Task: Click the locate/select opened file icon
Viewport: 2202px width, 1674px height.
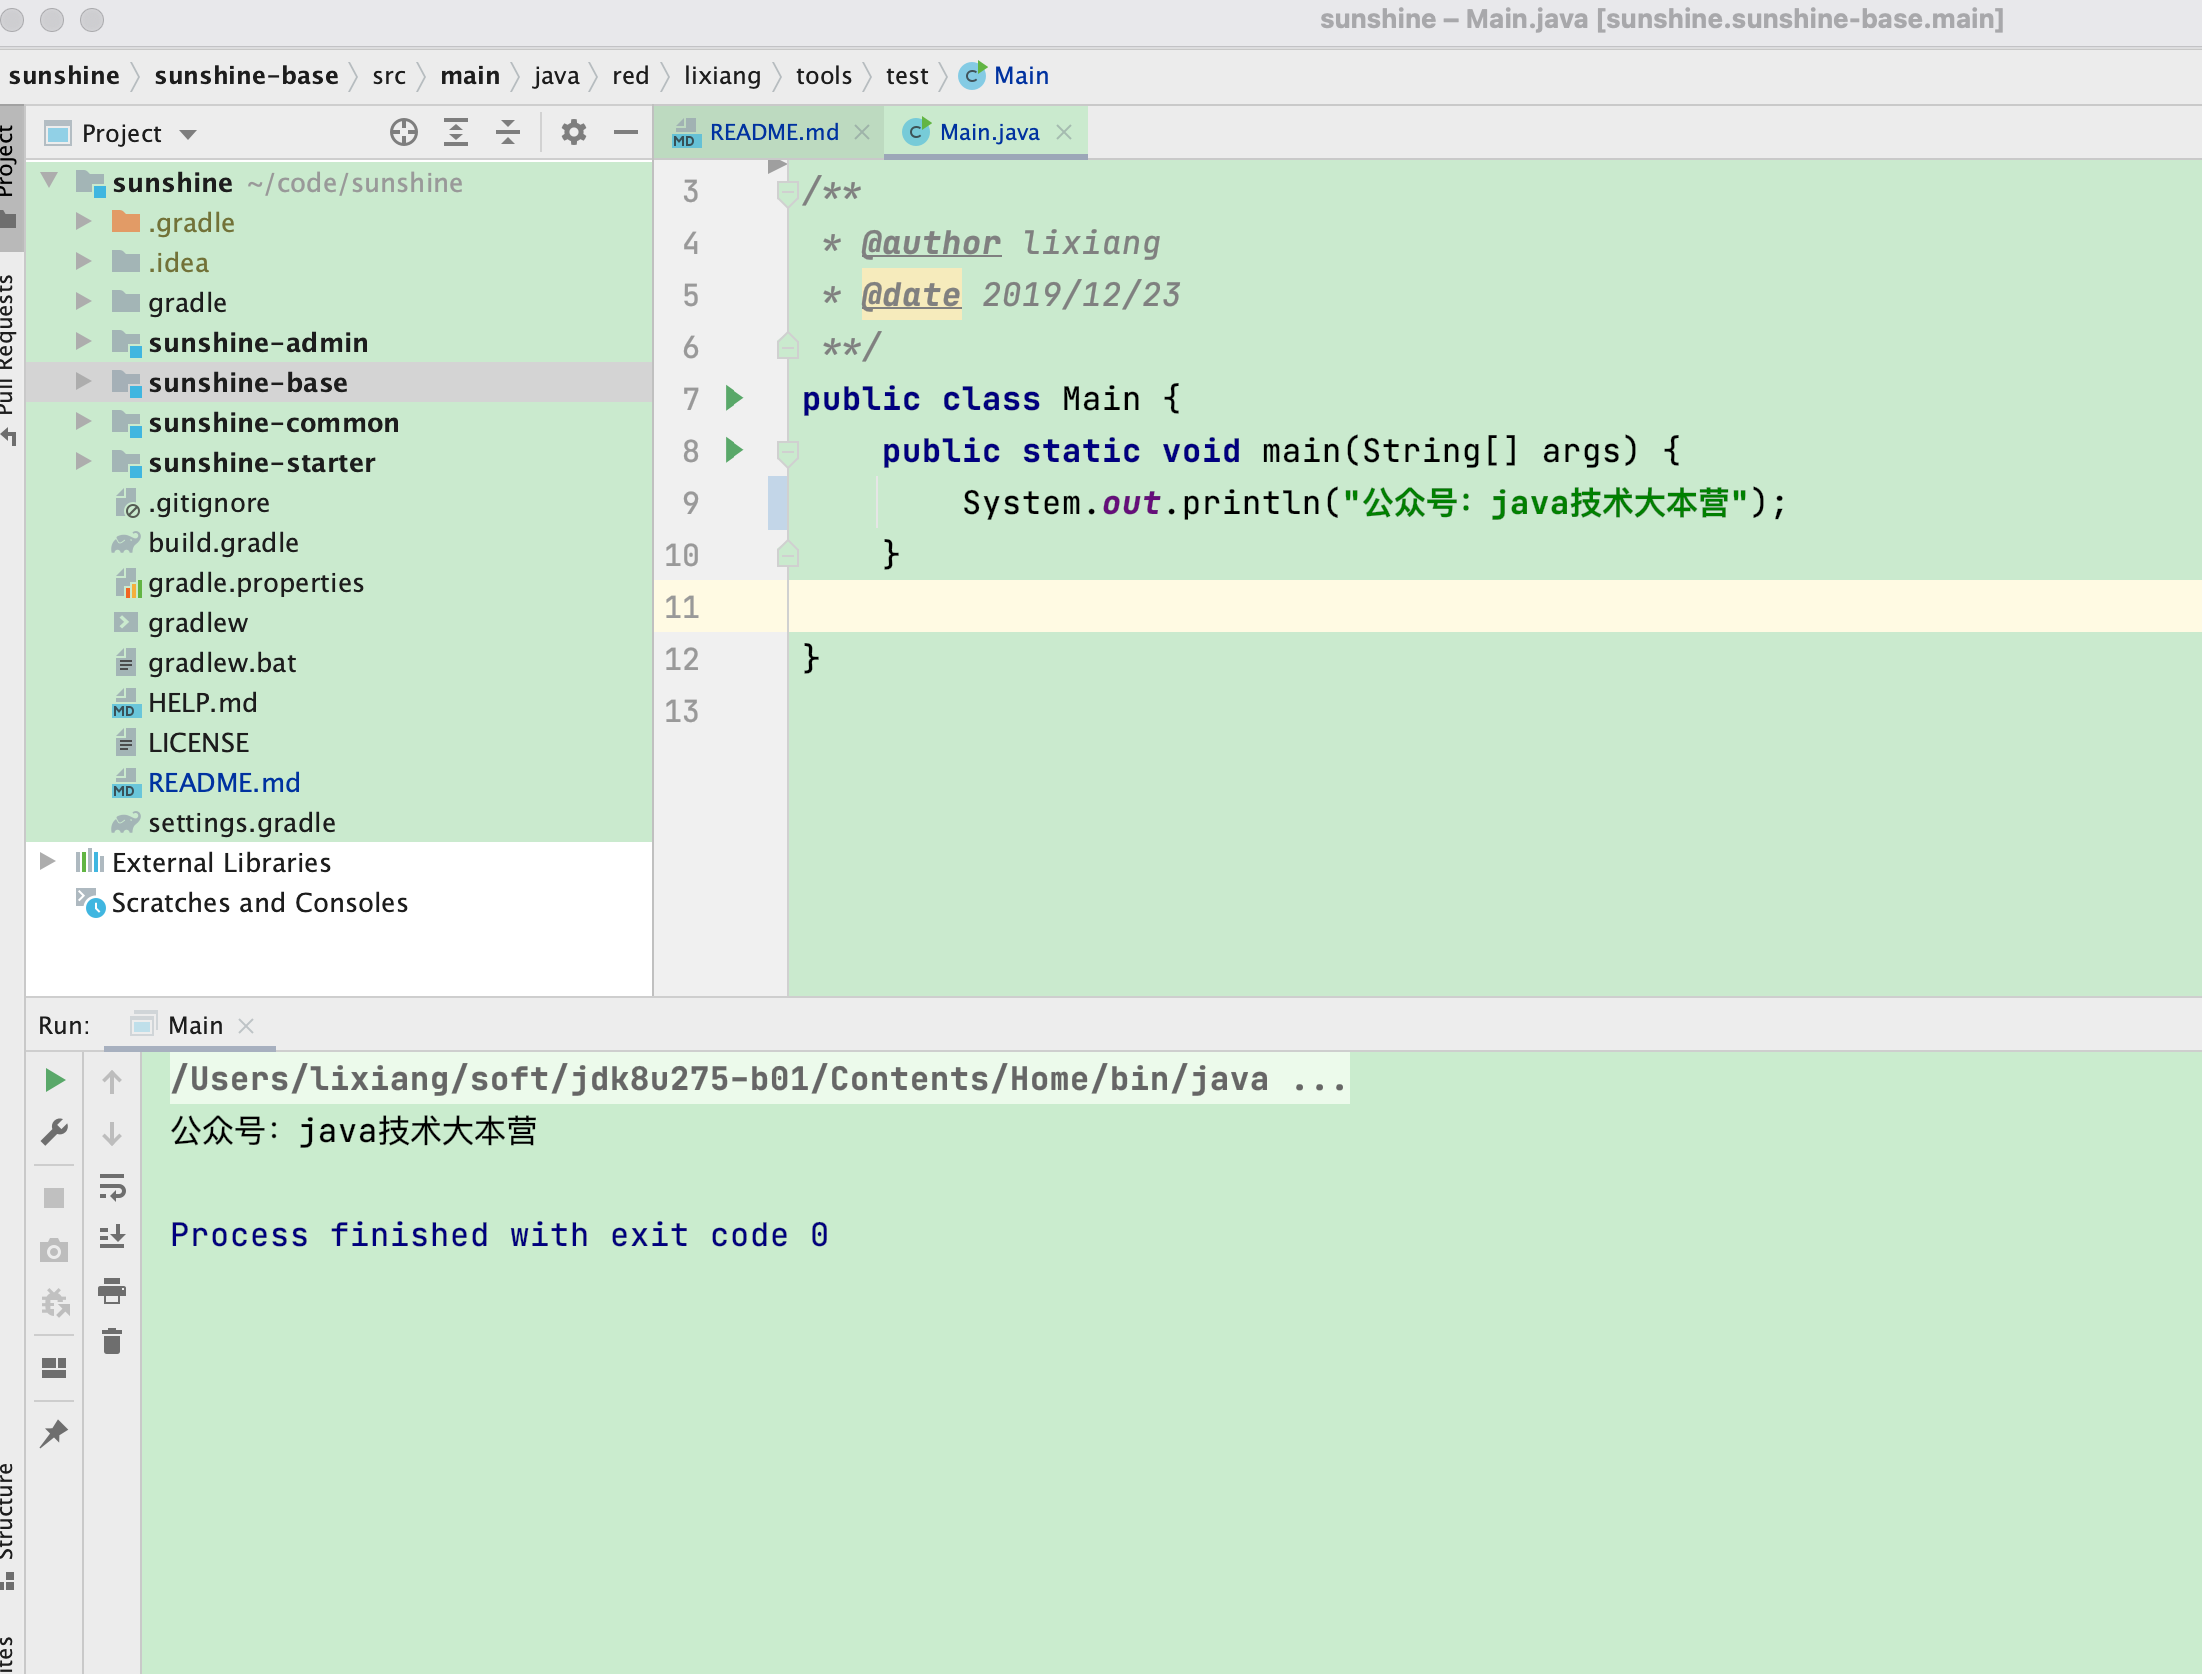Action: pos(404,132)
